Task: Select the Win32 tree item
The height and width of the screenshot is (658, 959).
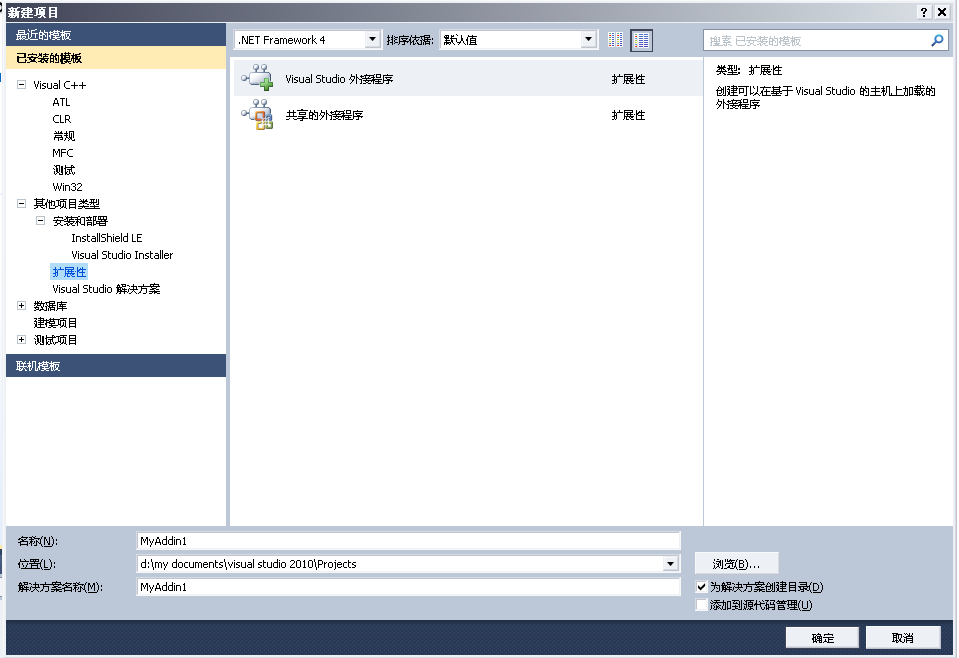Action: pyautogui.click(x=67, y=187)
